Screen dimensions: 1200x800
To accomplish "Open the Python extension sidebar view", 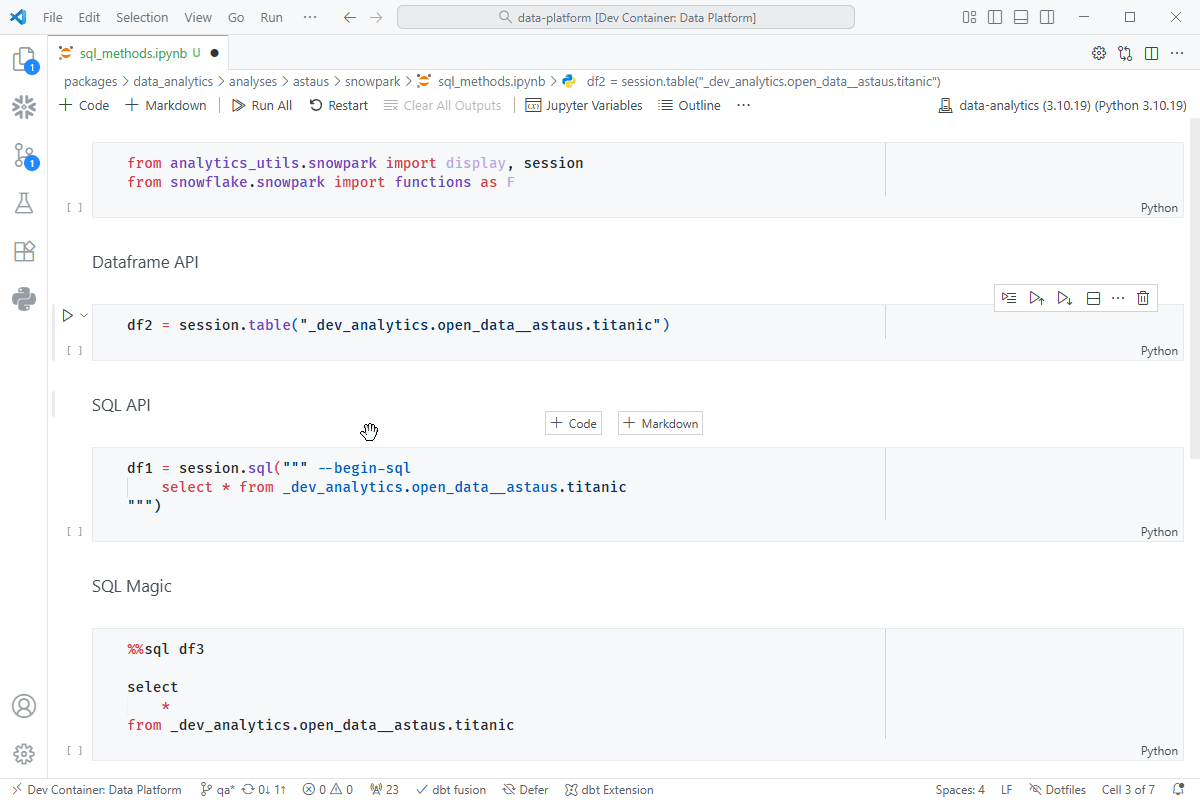I will 24,299.
